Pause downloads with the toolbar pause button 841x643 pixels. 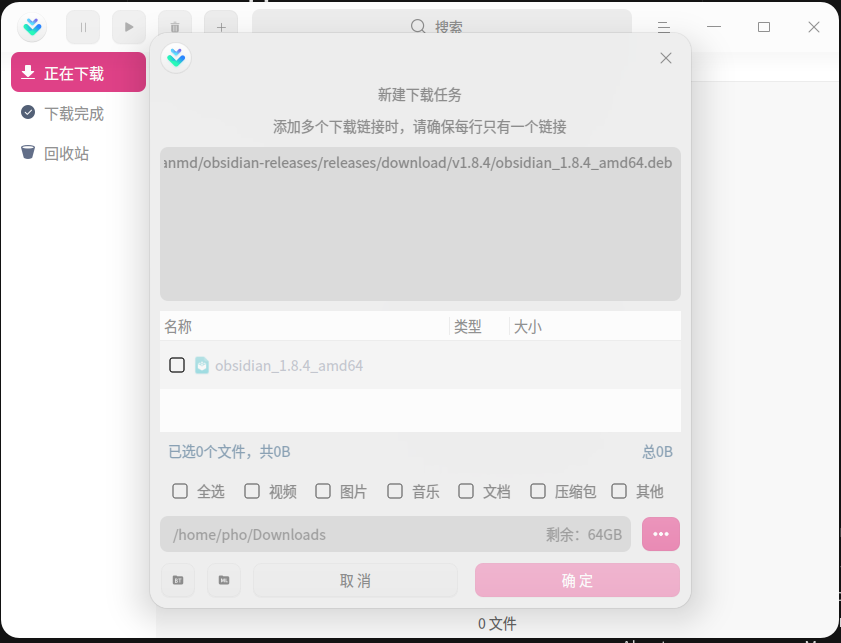click(83, 27)
